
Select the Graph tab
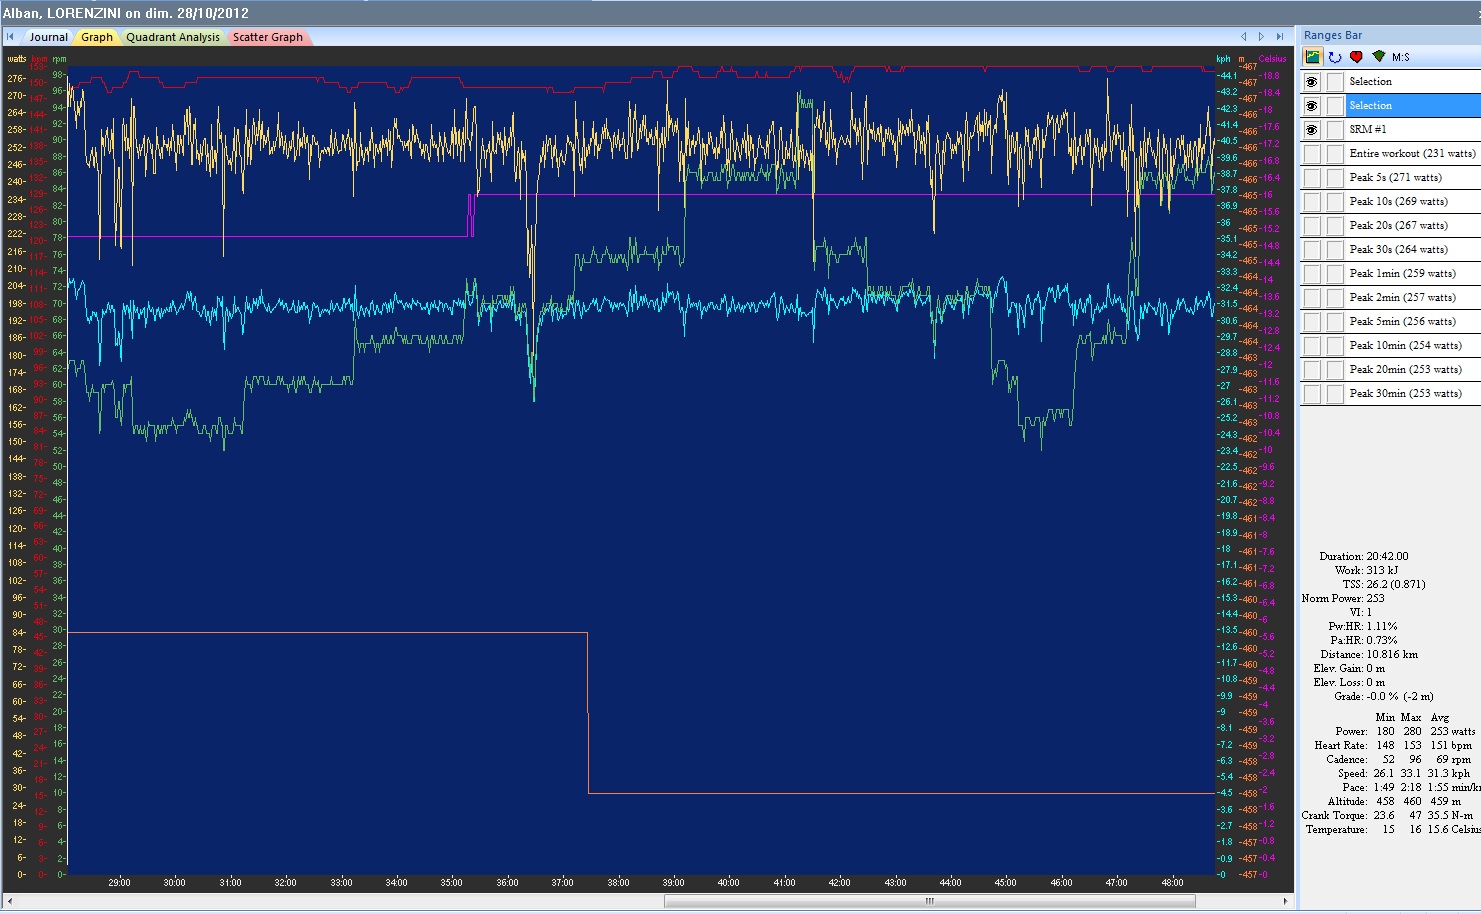[x=97, y=37]
